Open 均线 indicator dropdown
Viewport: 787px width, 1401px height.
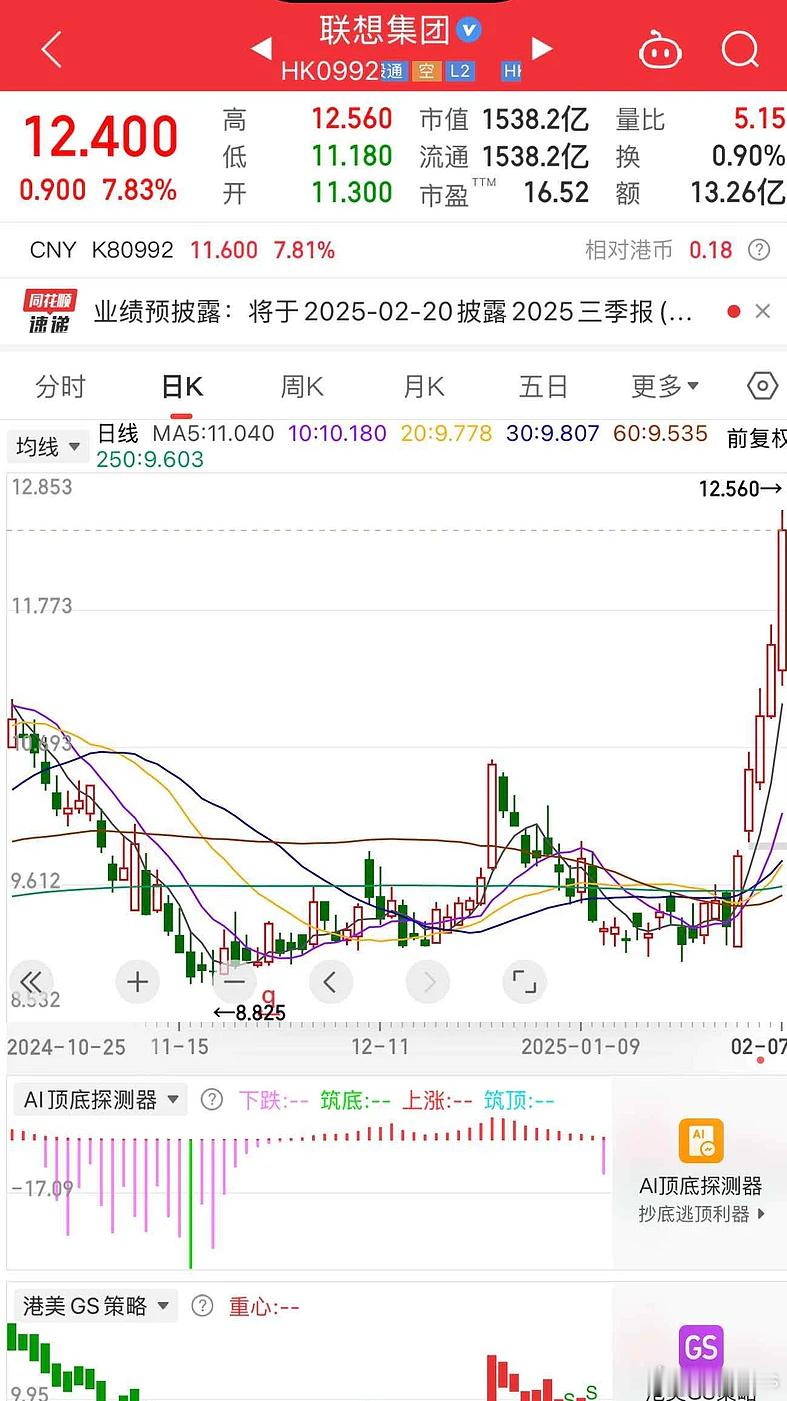(x=47, y=446)
